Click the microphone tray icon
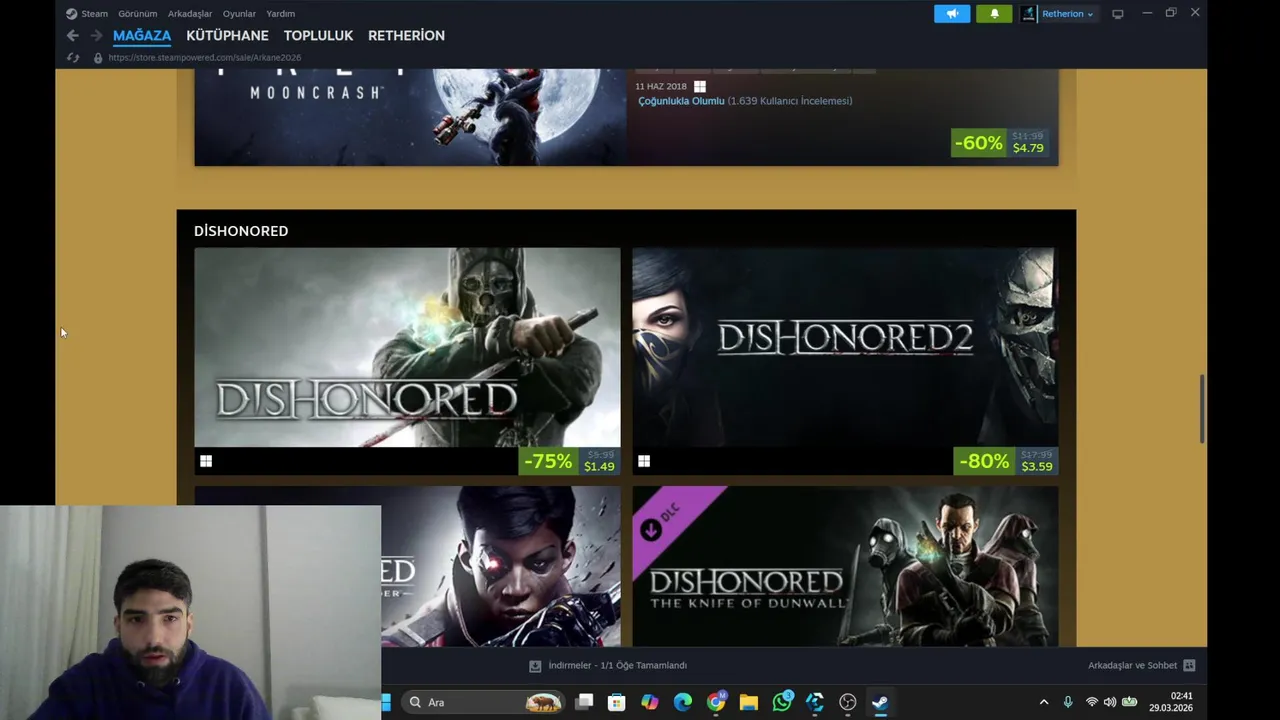Screen dimensions: 1280x720 point(1068,702)
